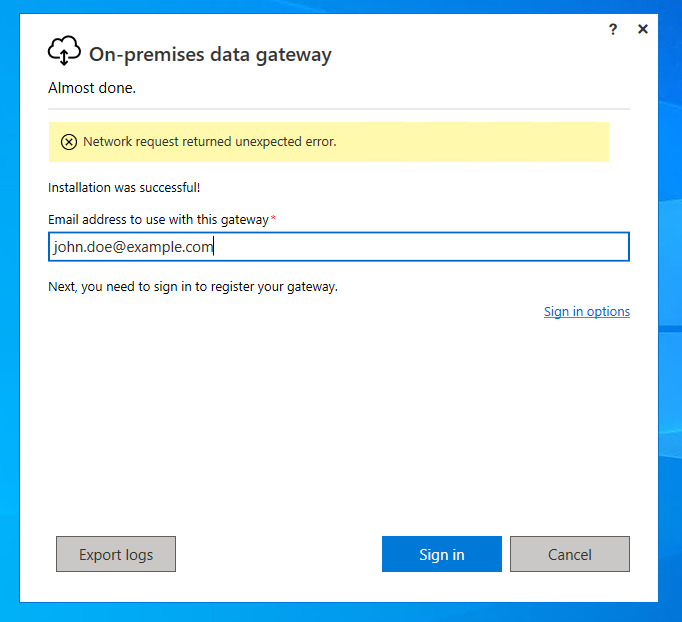Click the red required-field asterisk
This screenshot has width=682, height=622.
pyautogui.click(x=273, y=218)
